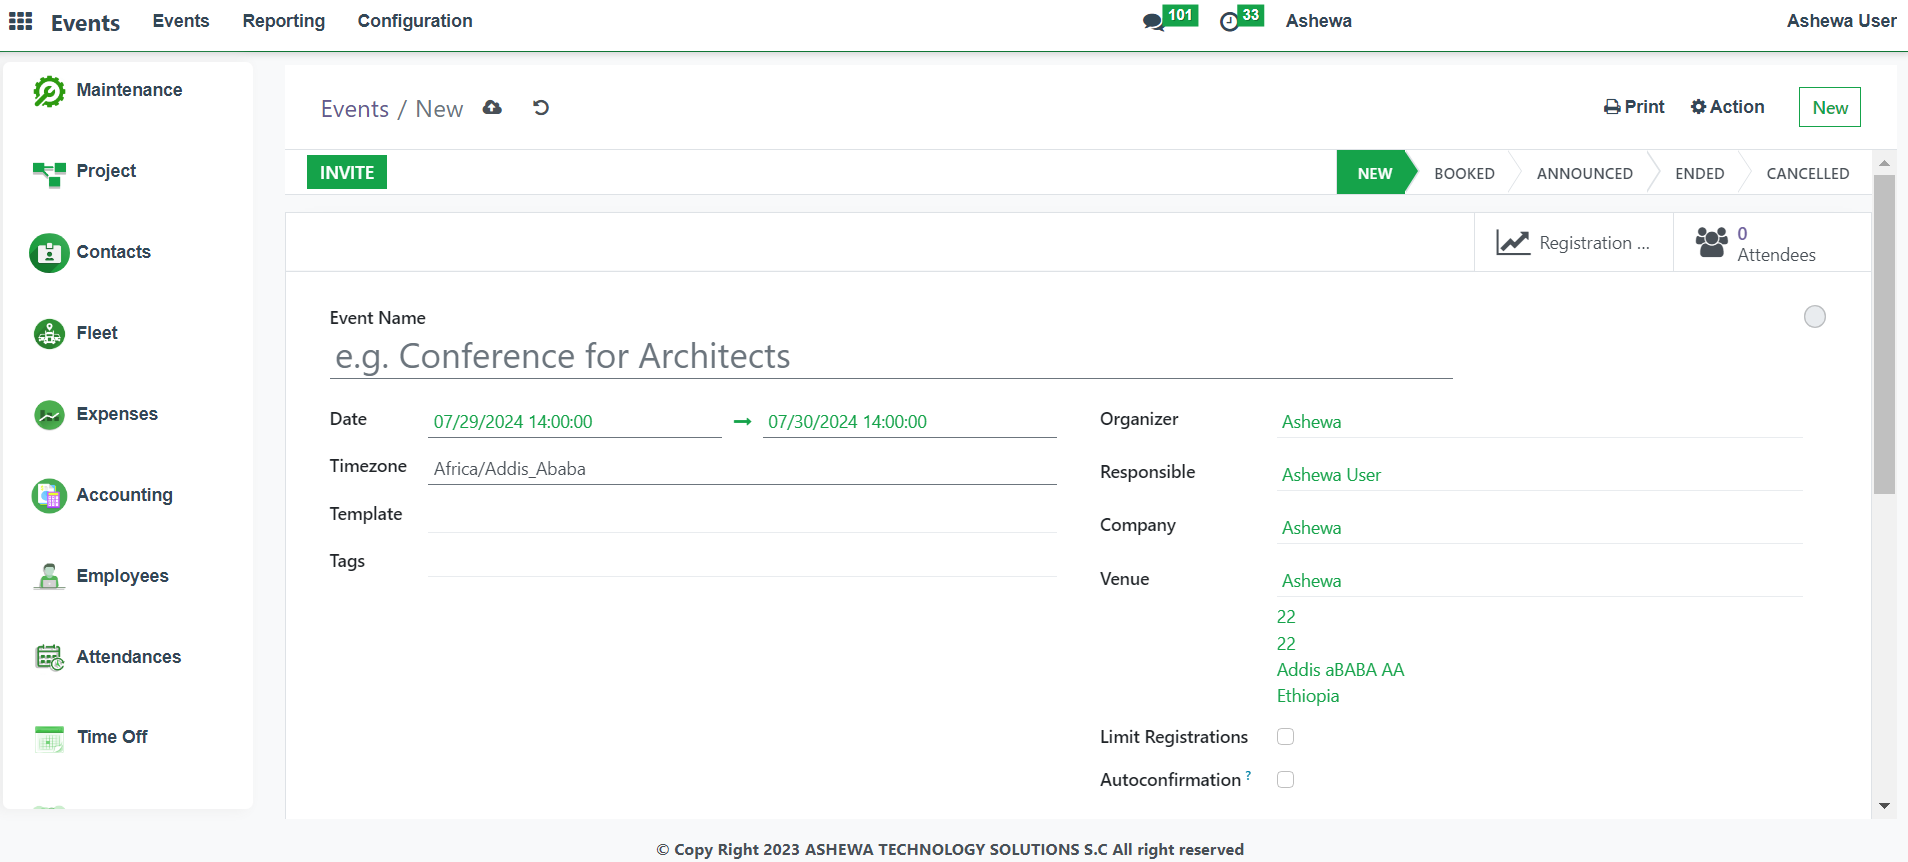
Task: Click the New record button
Action: 1830,107
